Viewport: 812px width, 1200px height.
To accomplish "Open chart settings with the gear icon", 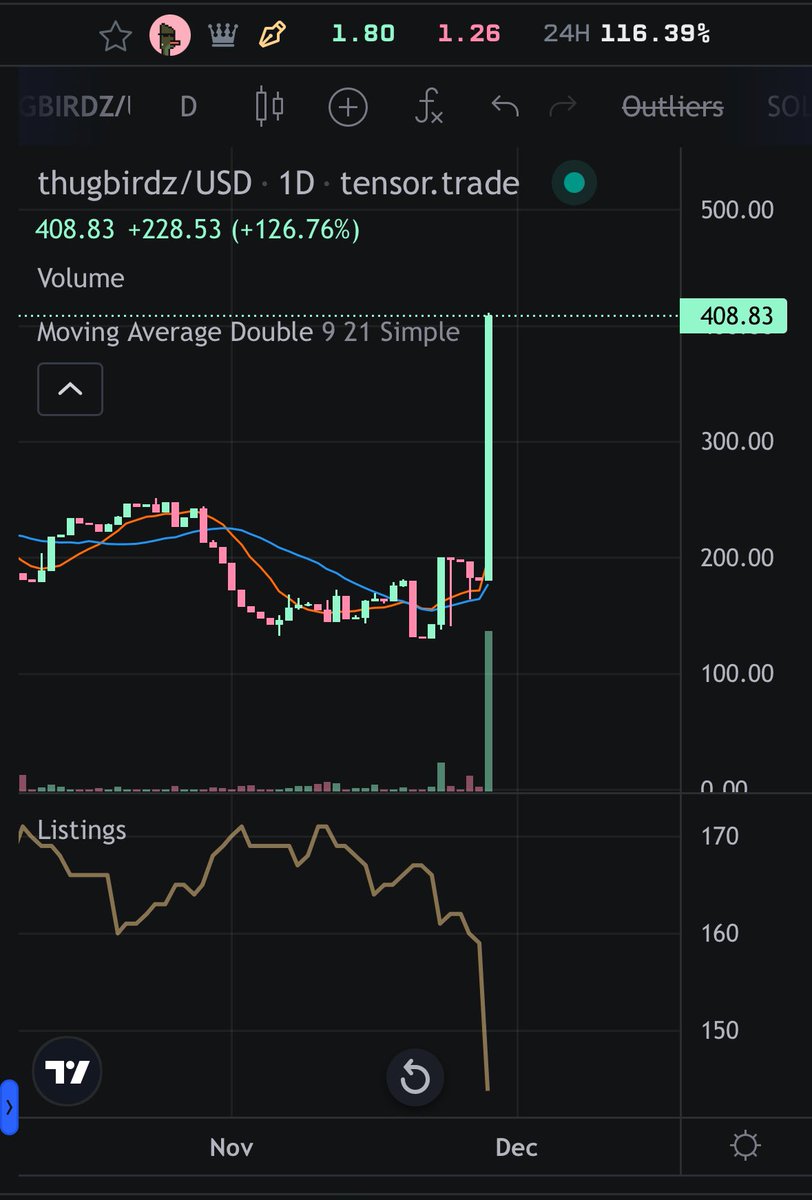I will click(x=745, y=1145).
